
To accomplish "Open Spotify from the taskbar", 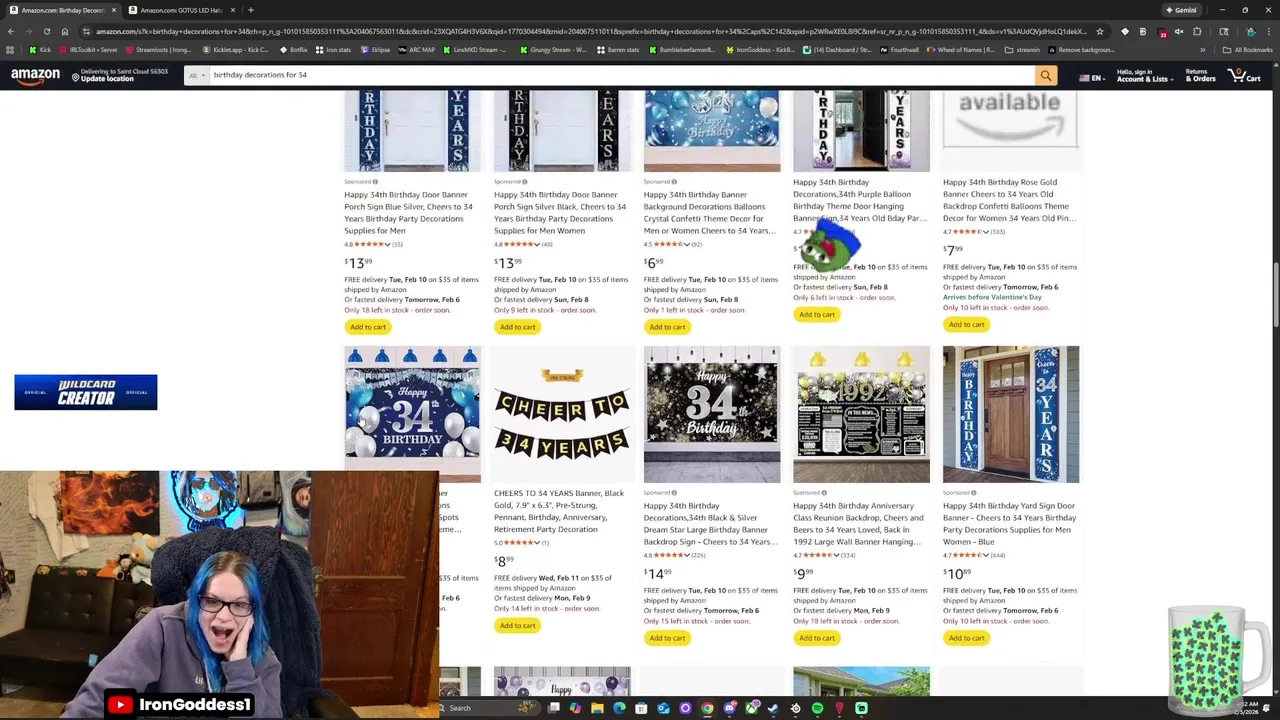I will [x=817, y=708].
